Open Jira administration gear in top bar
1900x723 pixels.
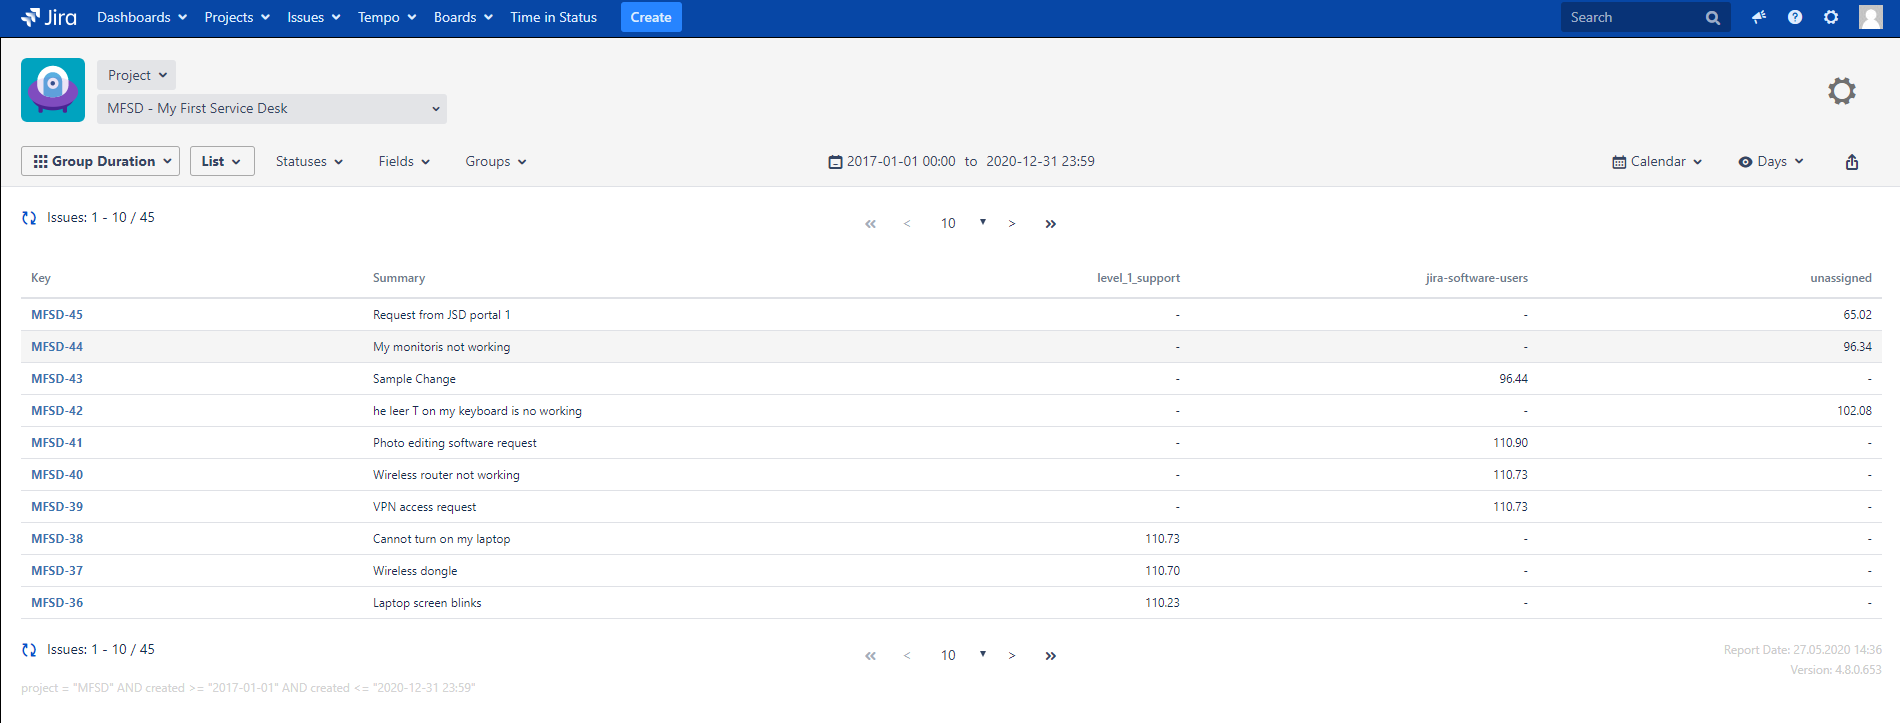[1831, 17]
